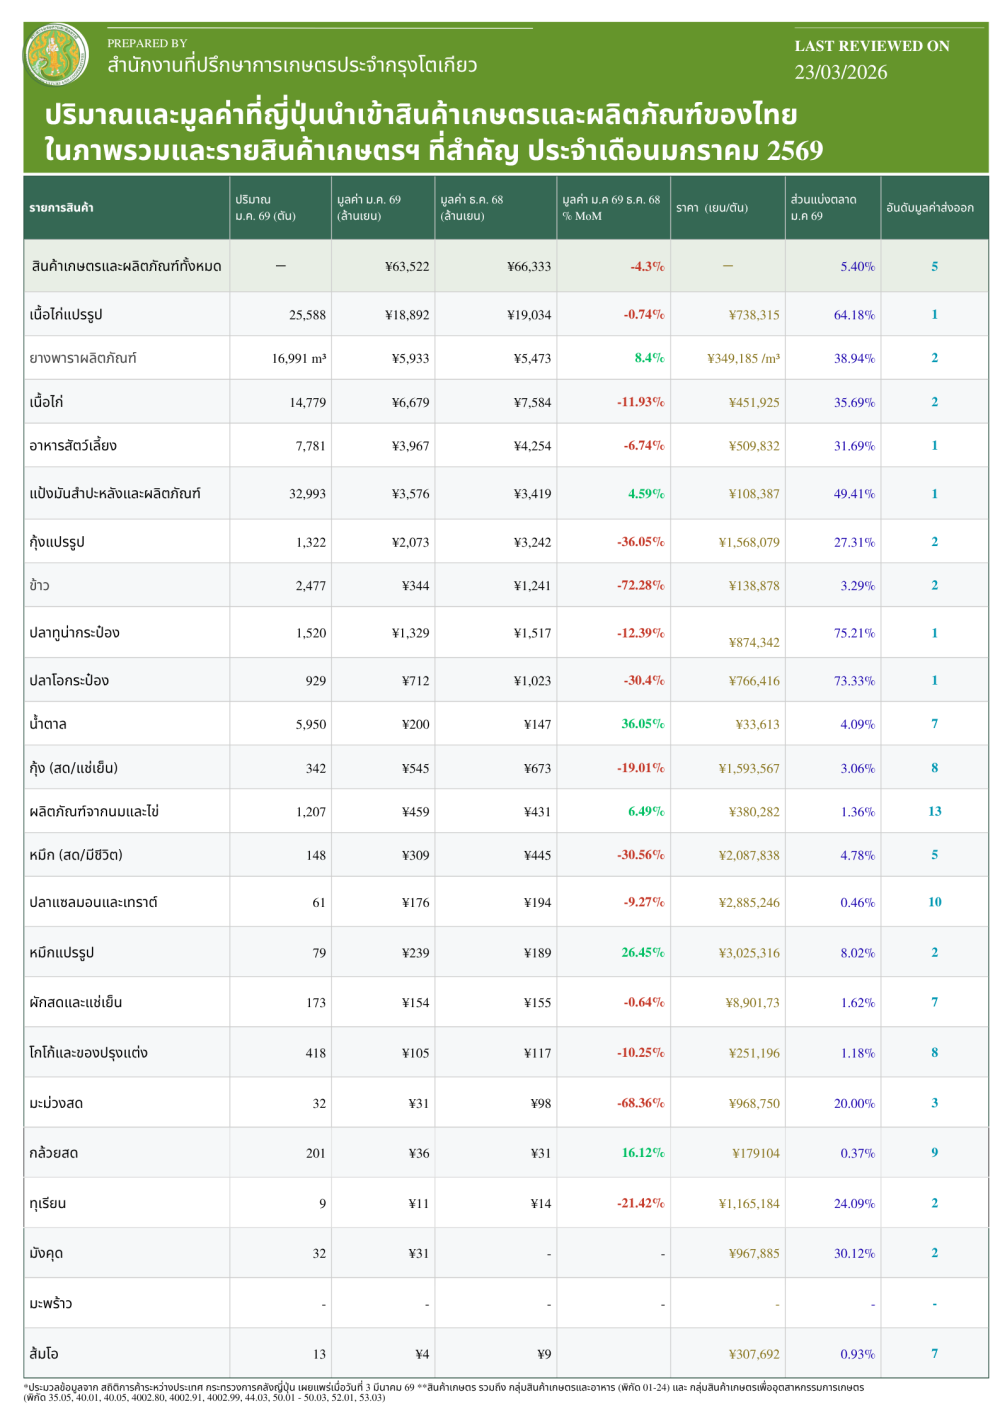Image resolution: width=1000 pixels, height=1414 pixels.
Task: Click the -72.28% change for rice
Action: 640,585
